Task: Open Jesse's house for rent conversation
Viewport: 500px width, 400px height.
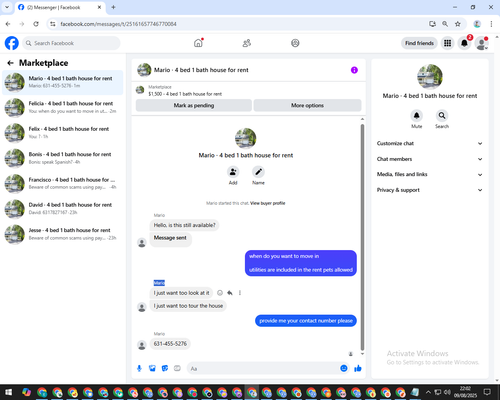Action: click(63, 234)
